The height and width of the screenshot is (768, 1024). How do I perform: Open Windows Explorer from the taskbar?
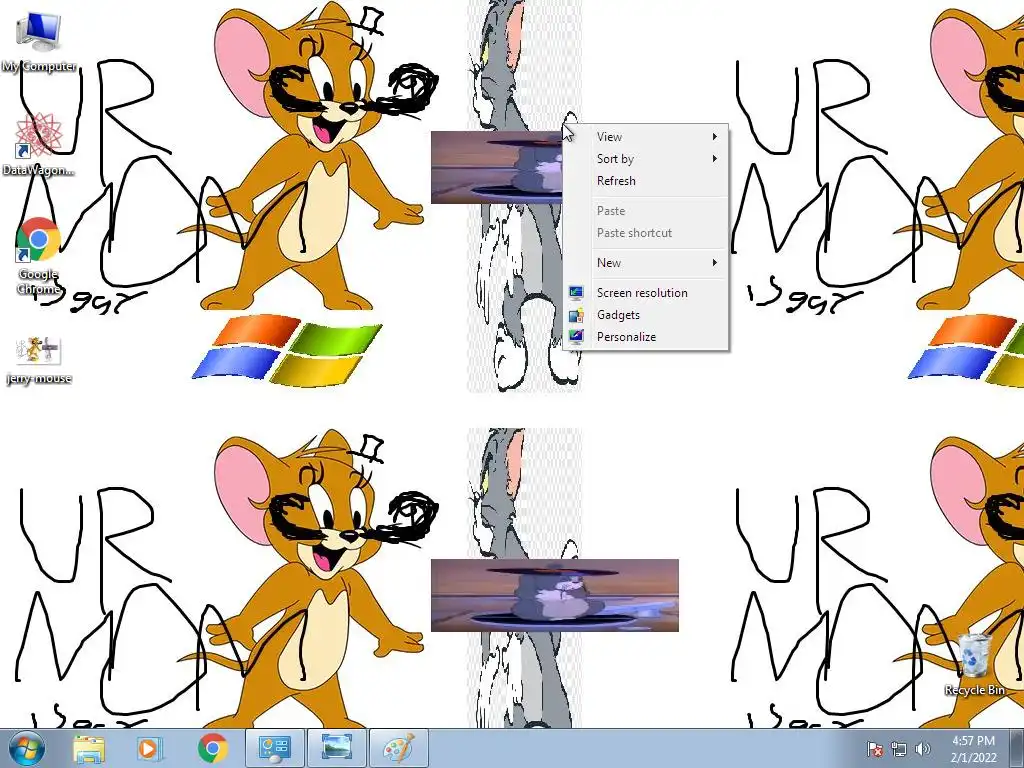[x=89, y=749]
